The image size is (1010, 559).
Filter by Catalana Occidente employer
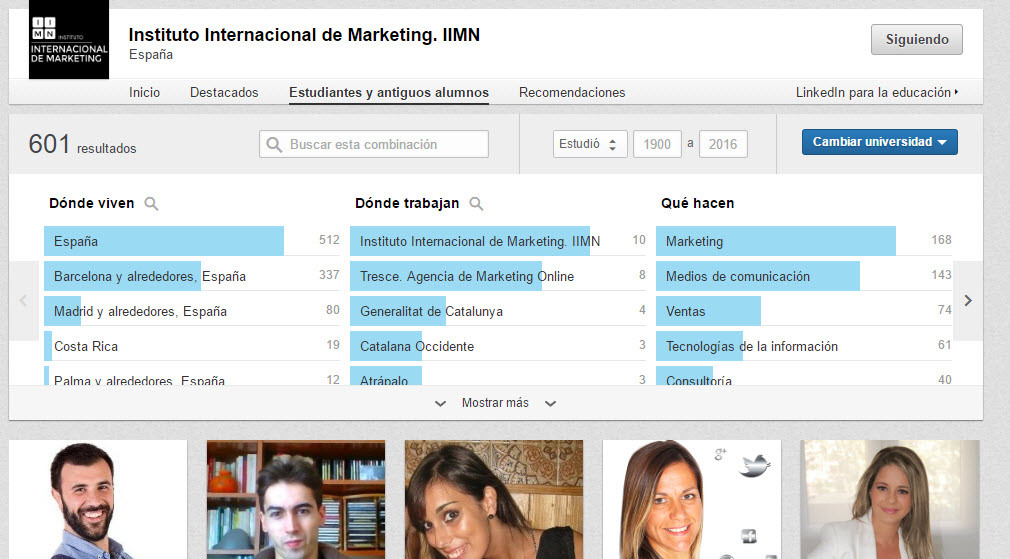(x=498, y=346)
